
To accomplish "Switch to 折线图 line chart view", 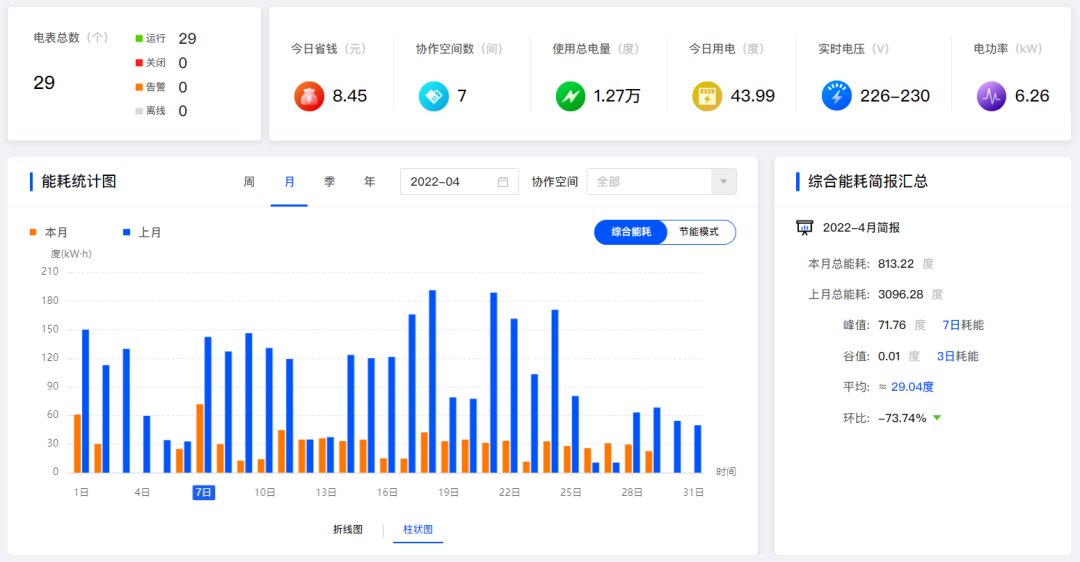I will pos(348,530).
